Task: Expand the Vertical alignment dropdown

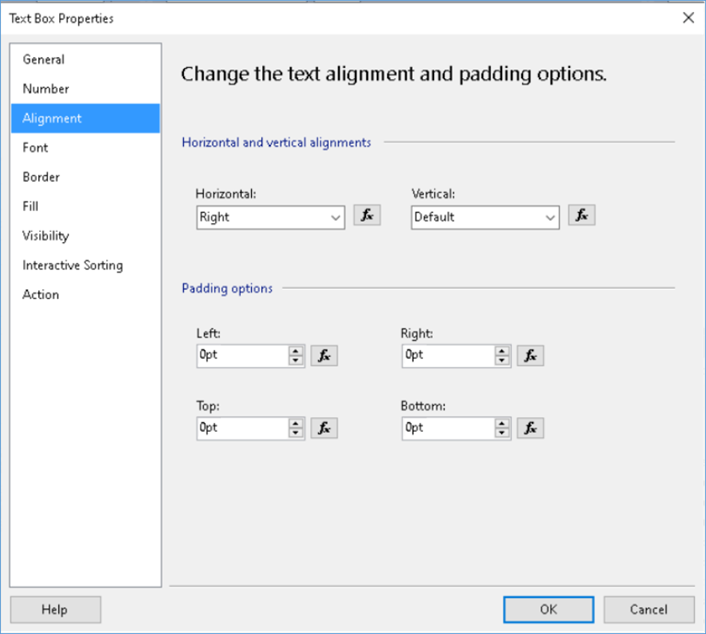Action: pyautogui.click(x=549, y=217)
